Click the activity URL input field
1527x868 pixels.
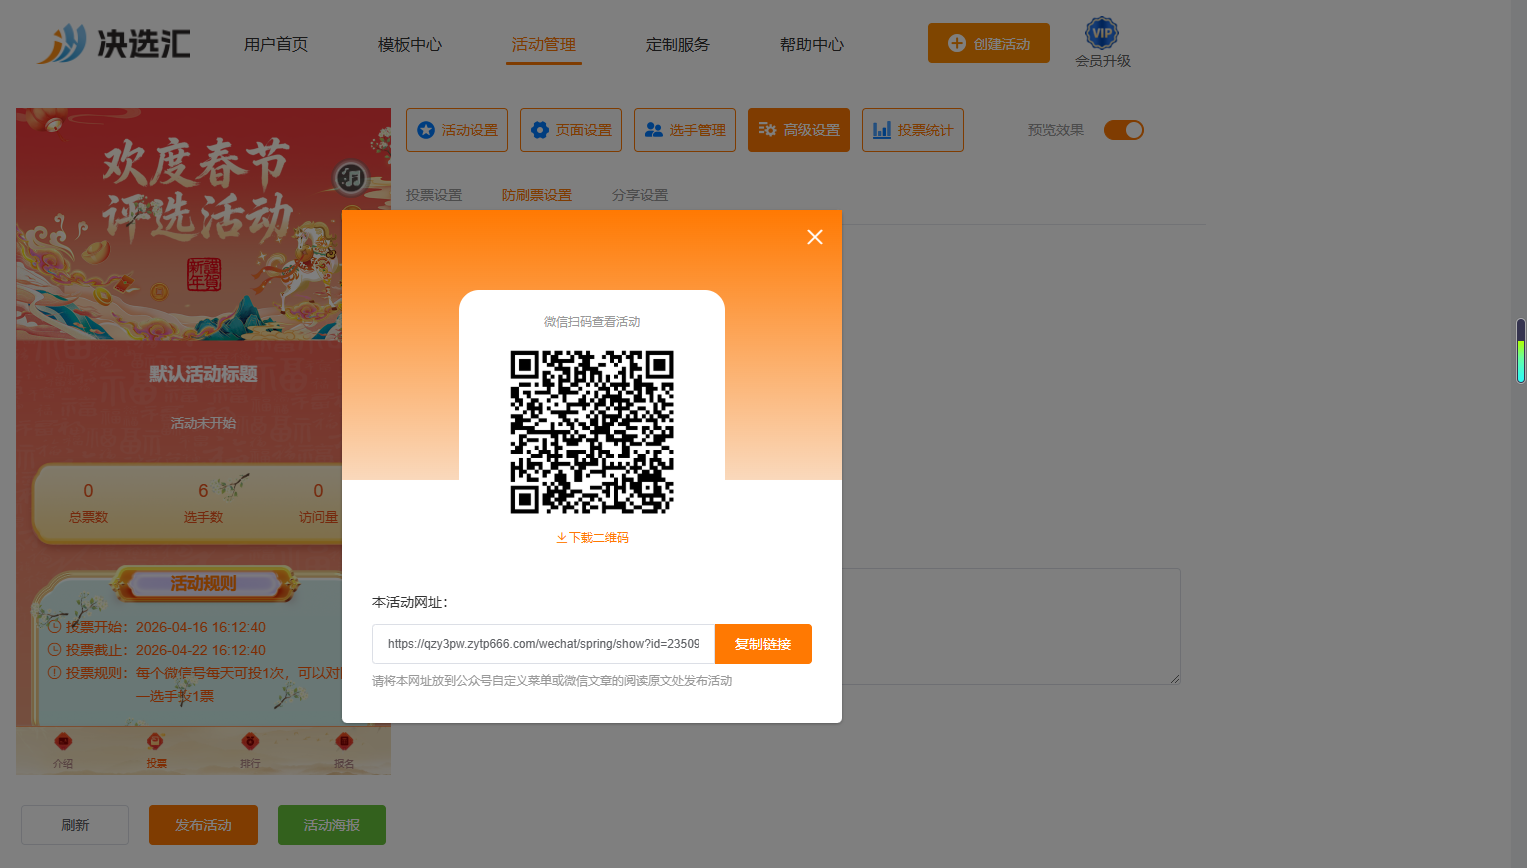click(543, 644)
